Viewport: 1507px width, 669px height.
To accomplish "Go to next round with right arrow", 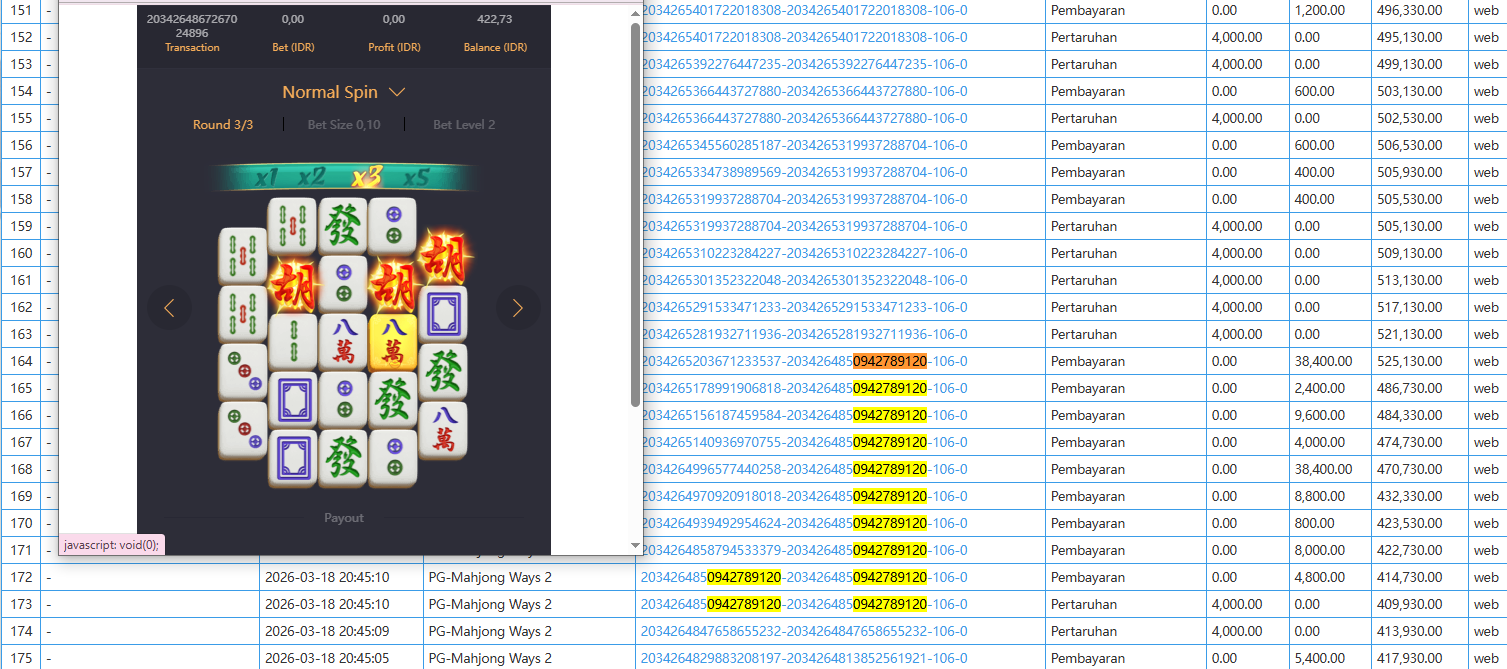I will tap(518, 308).
